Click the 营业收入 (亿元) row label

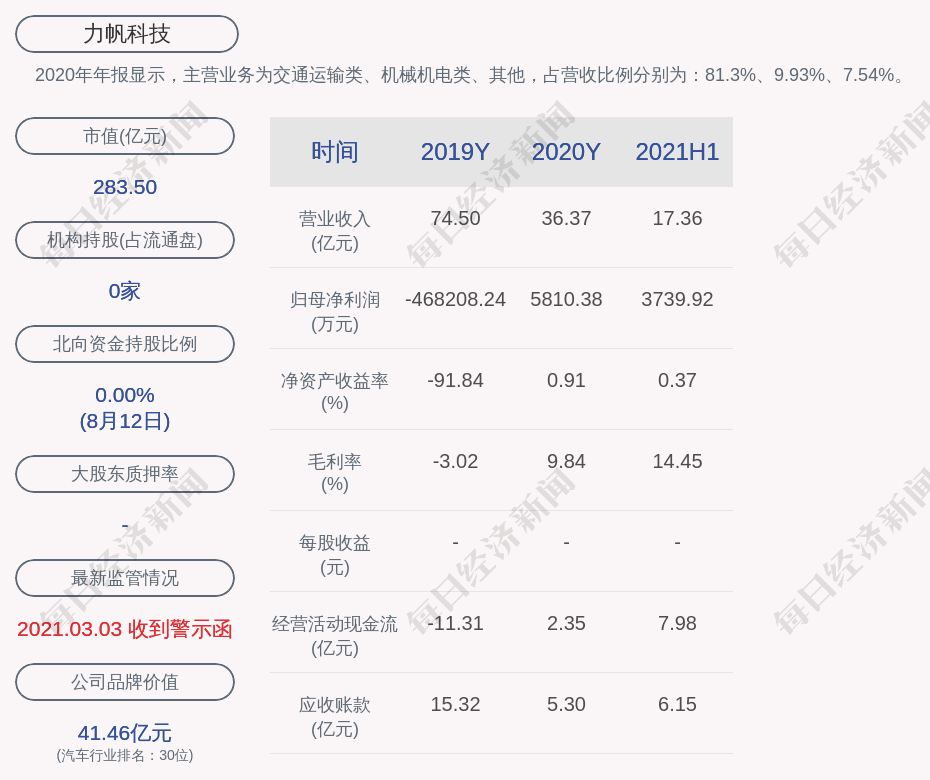point(335,231)
